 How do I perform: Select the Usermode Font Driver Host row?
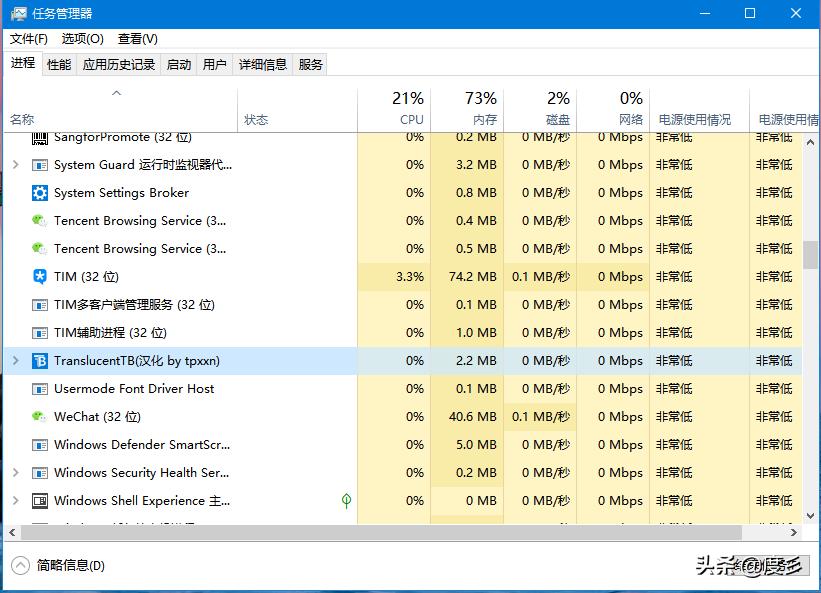coord(403,389)
